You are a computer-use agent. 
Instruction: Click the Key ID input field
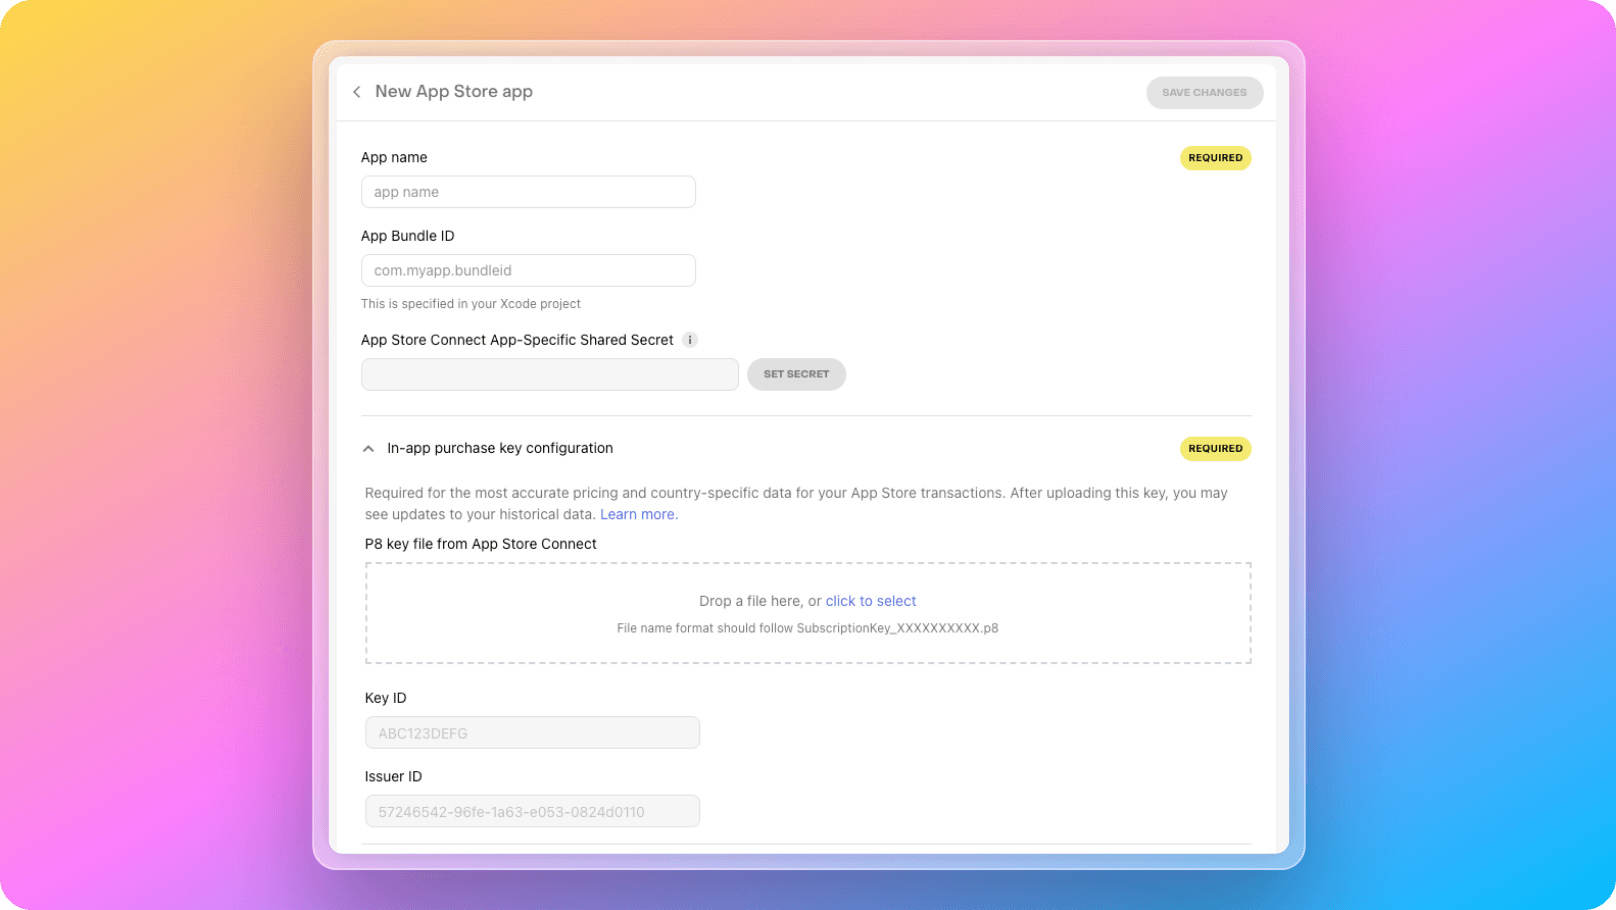[532, 733]
